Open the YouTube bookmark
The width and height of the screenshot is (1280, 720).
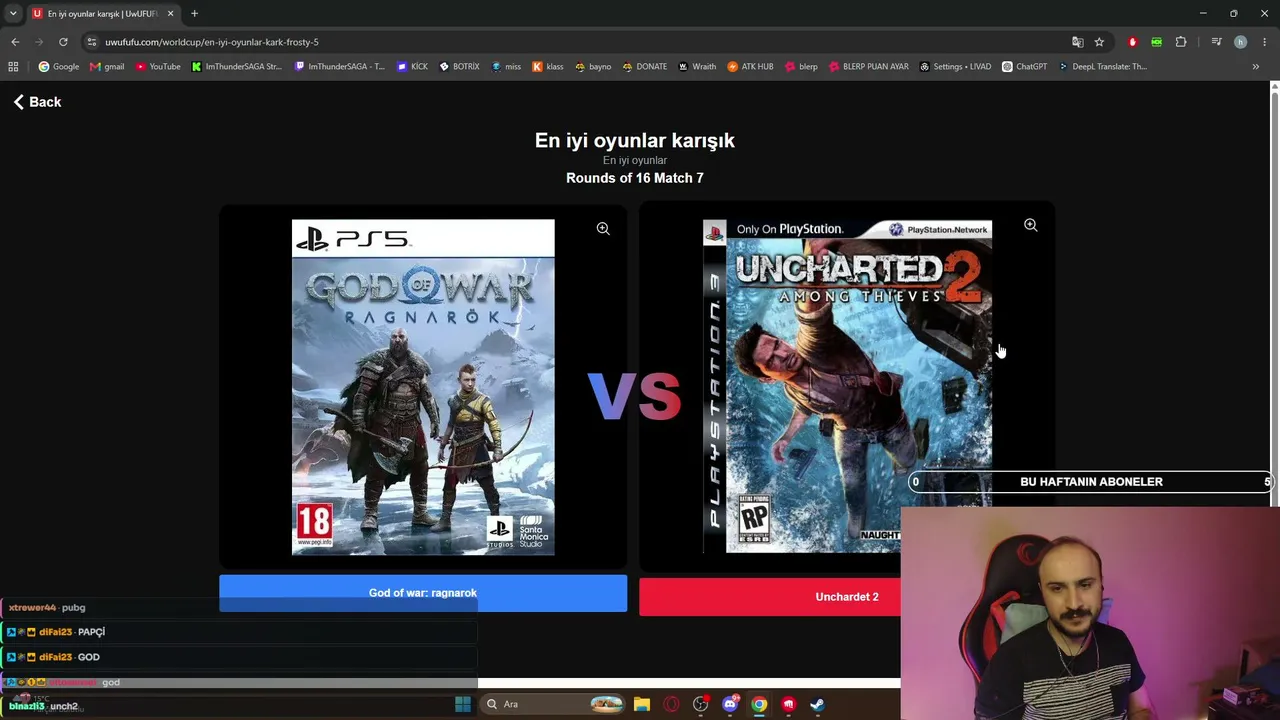pyautogui.click(x=157, y=67)
